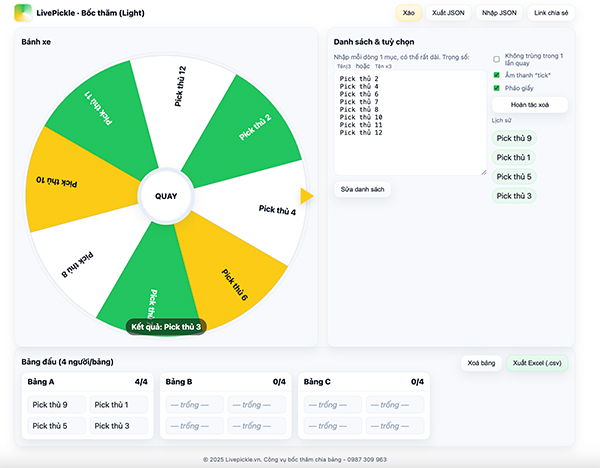Click the Xóa button in header
600x468 pixels.
tap(408, 13)
